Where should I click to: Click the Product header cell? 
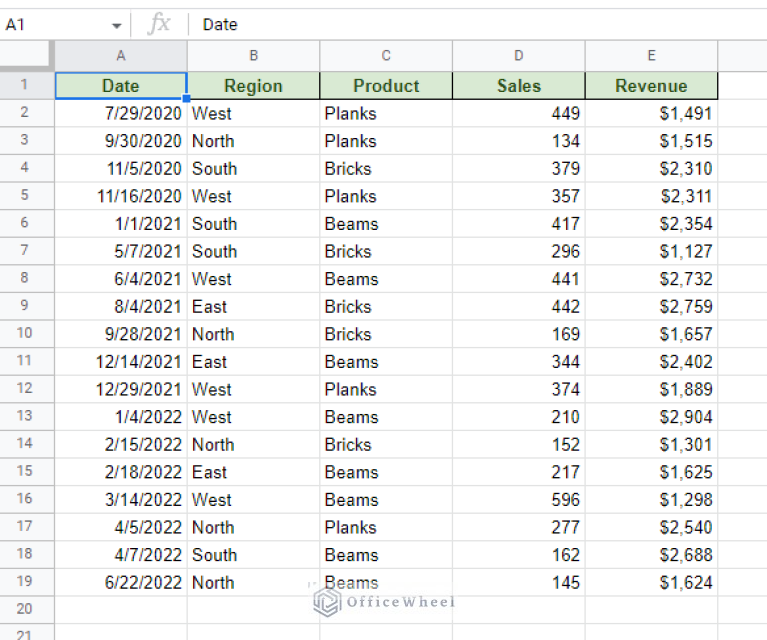386,86
